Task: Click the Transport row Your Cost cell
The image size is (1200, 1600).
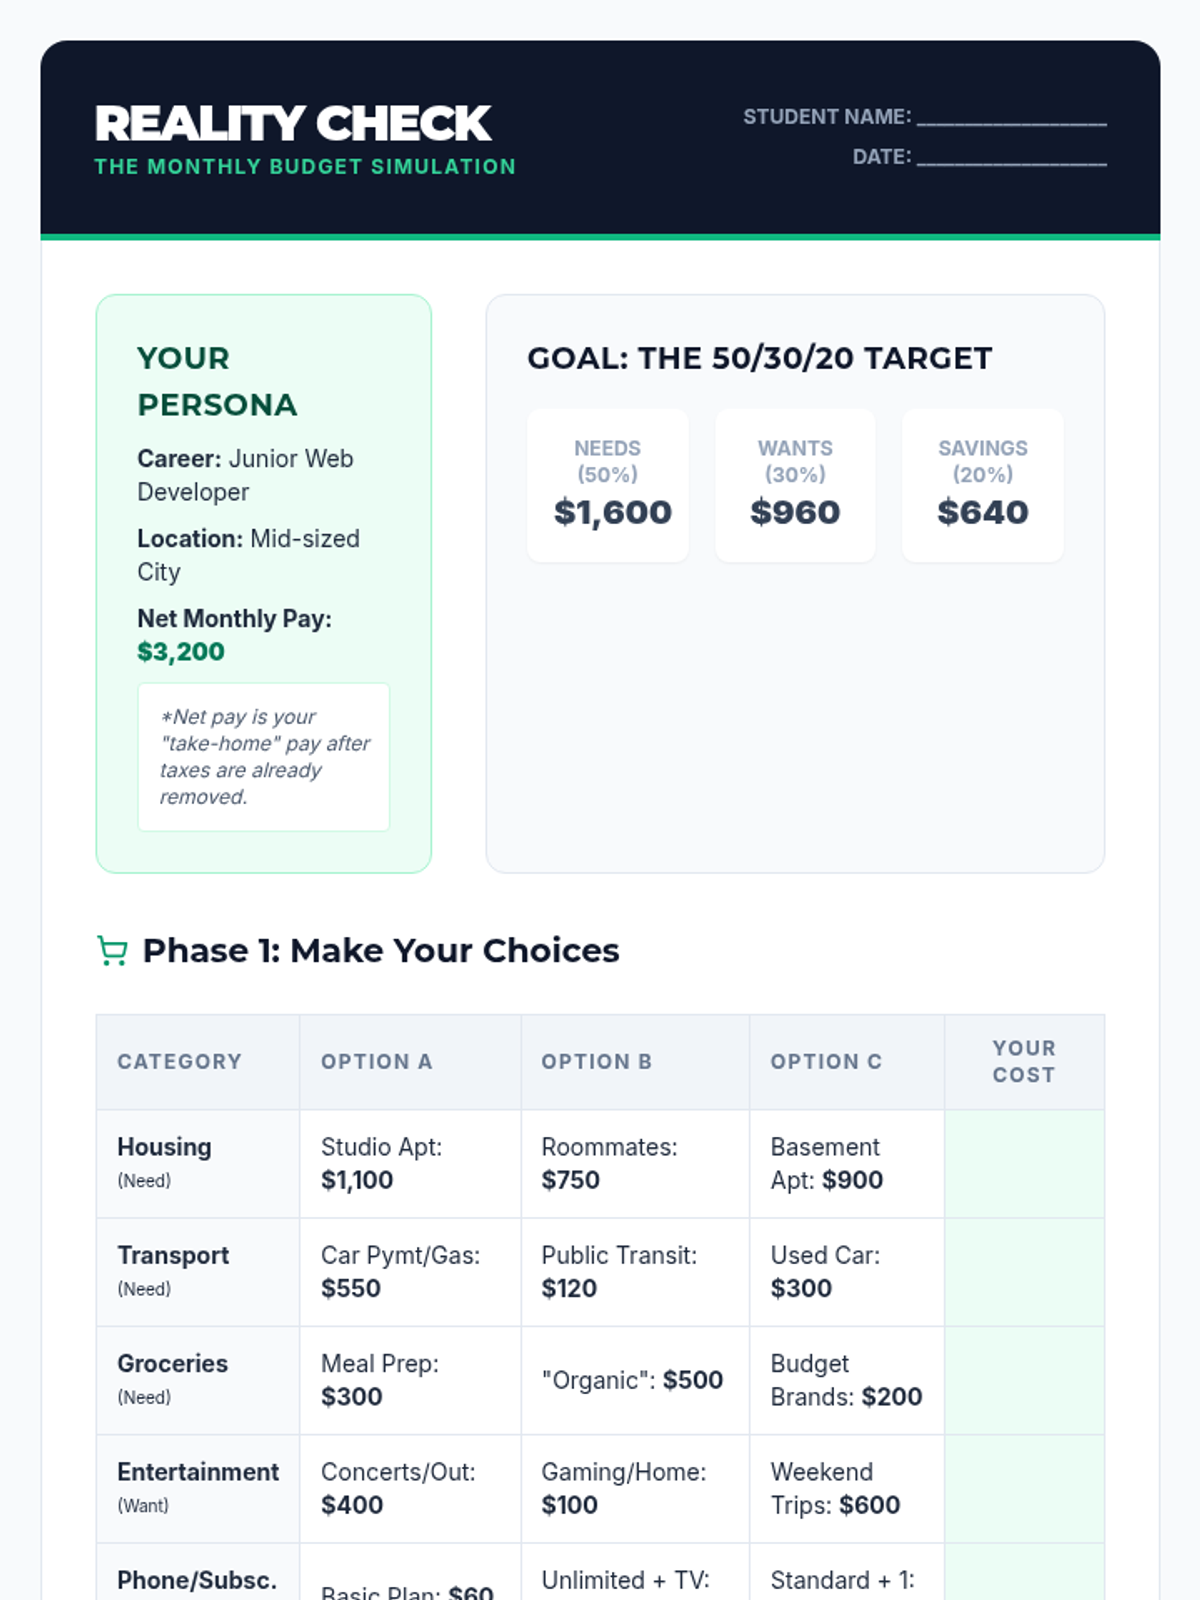Action: coord(1024,1272)
